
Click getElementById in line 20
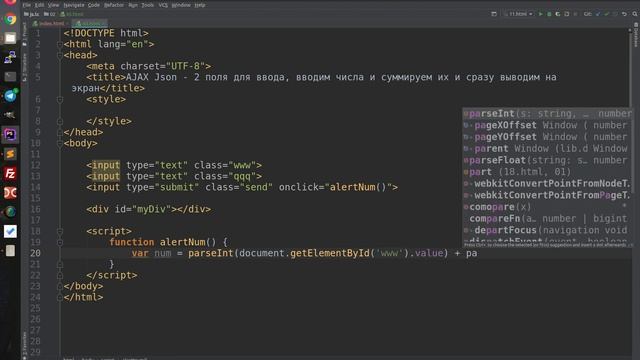click(330, 253)
